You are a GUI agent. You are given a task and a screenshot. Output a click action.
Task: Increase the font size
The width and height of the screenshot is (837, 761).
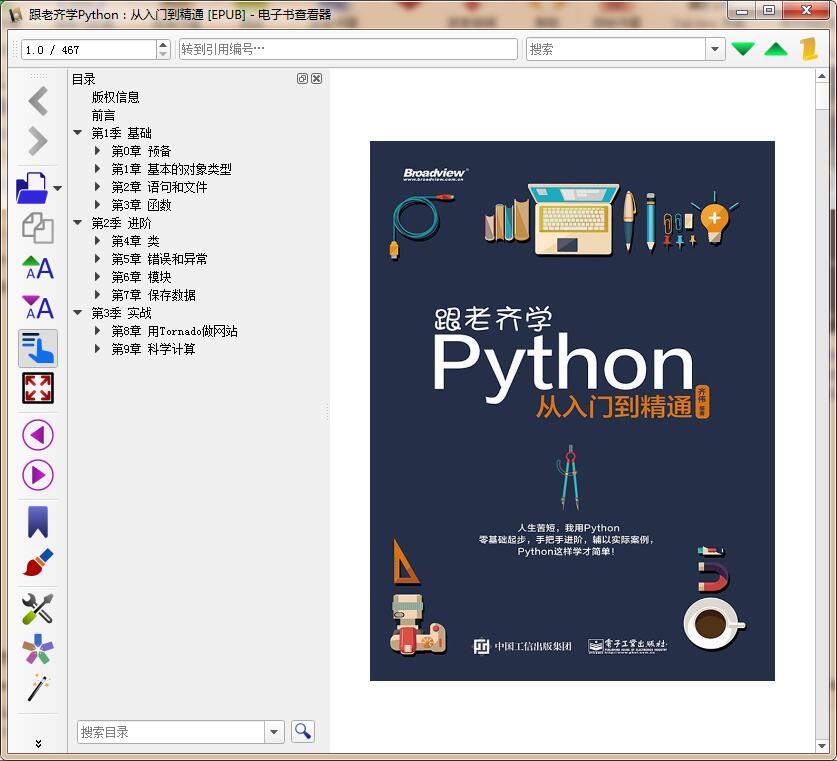click(36, 267)
